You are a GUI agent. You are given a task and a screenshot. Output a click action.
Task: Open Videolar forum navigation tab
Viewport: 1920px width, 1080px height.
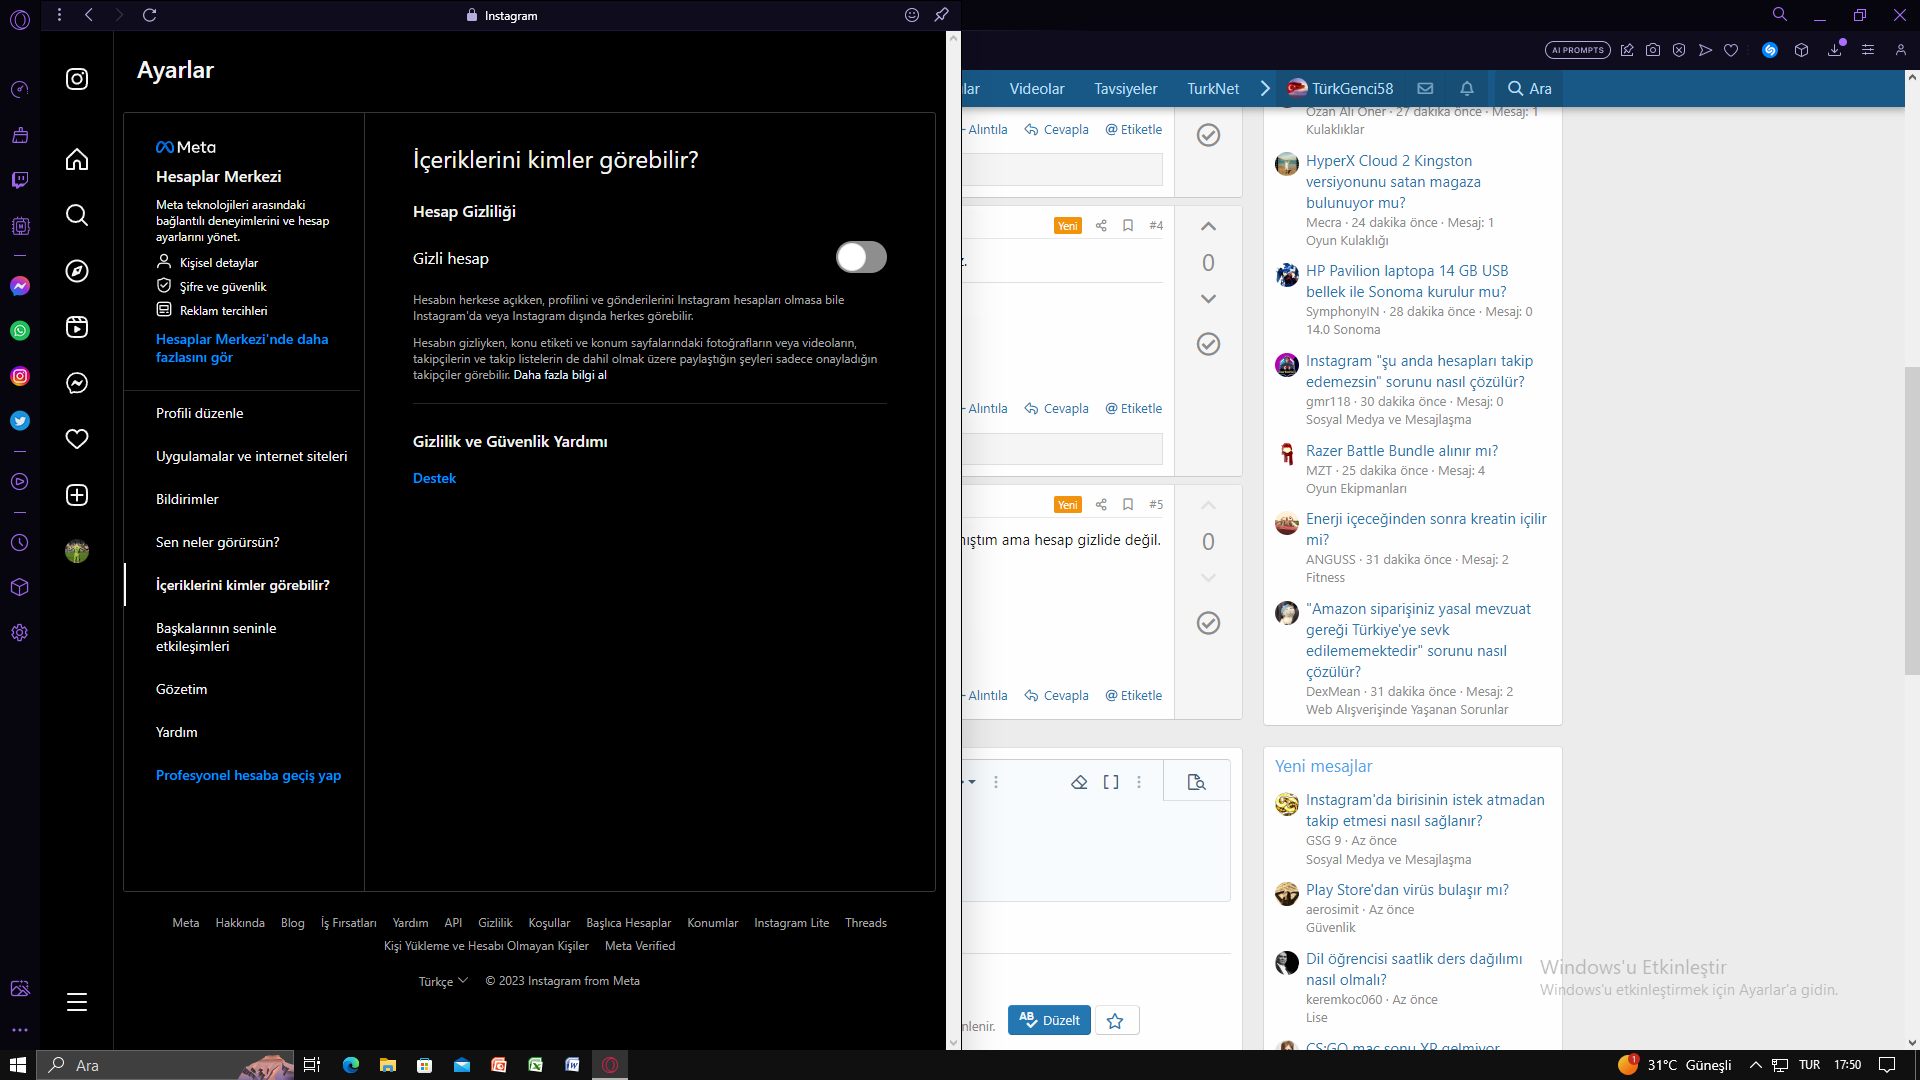pyautogui.click(x=1037, y=88)
